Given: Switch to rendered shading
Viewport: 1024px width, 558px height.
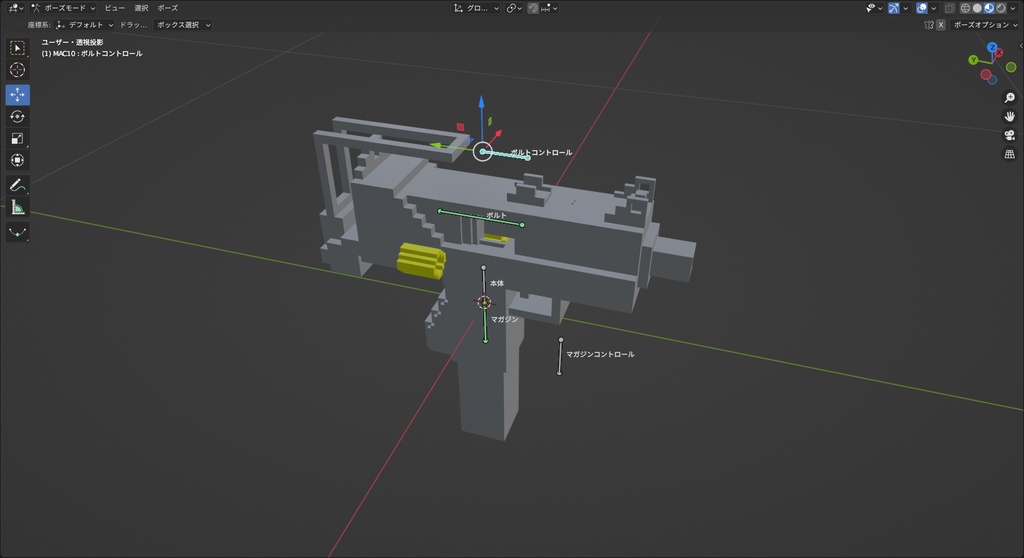Looking at the screenshot, I should (x=1000, y=8).
